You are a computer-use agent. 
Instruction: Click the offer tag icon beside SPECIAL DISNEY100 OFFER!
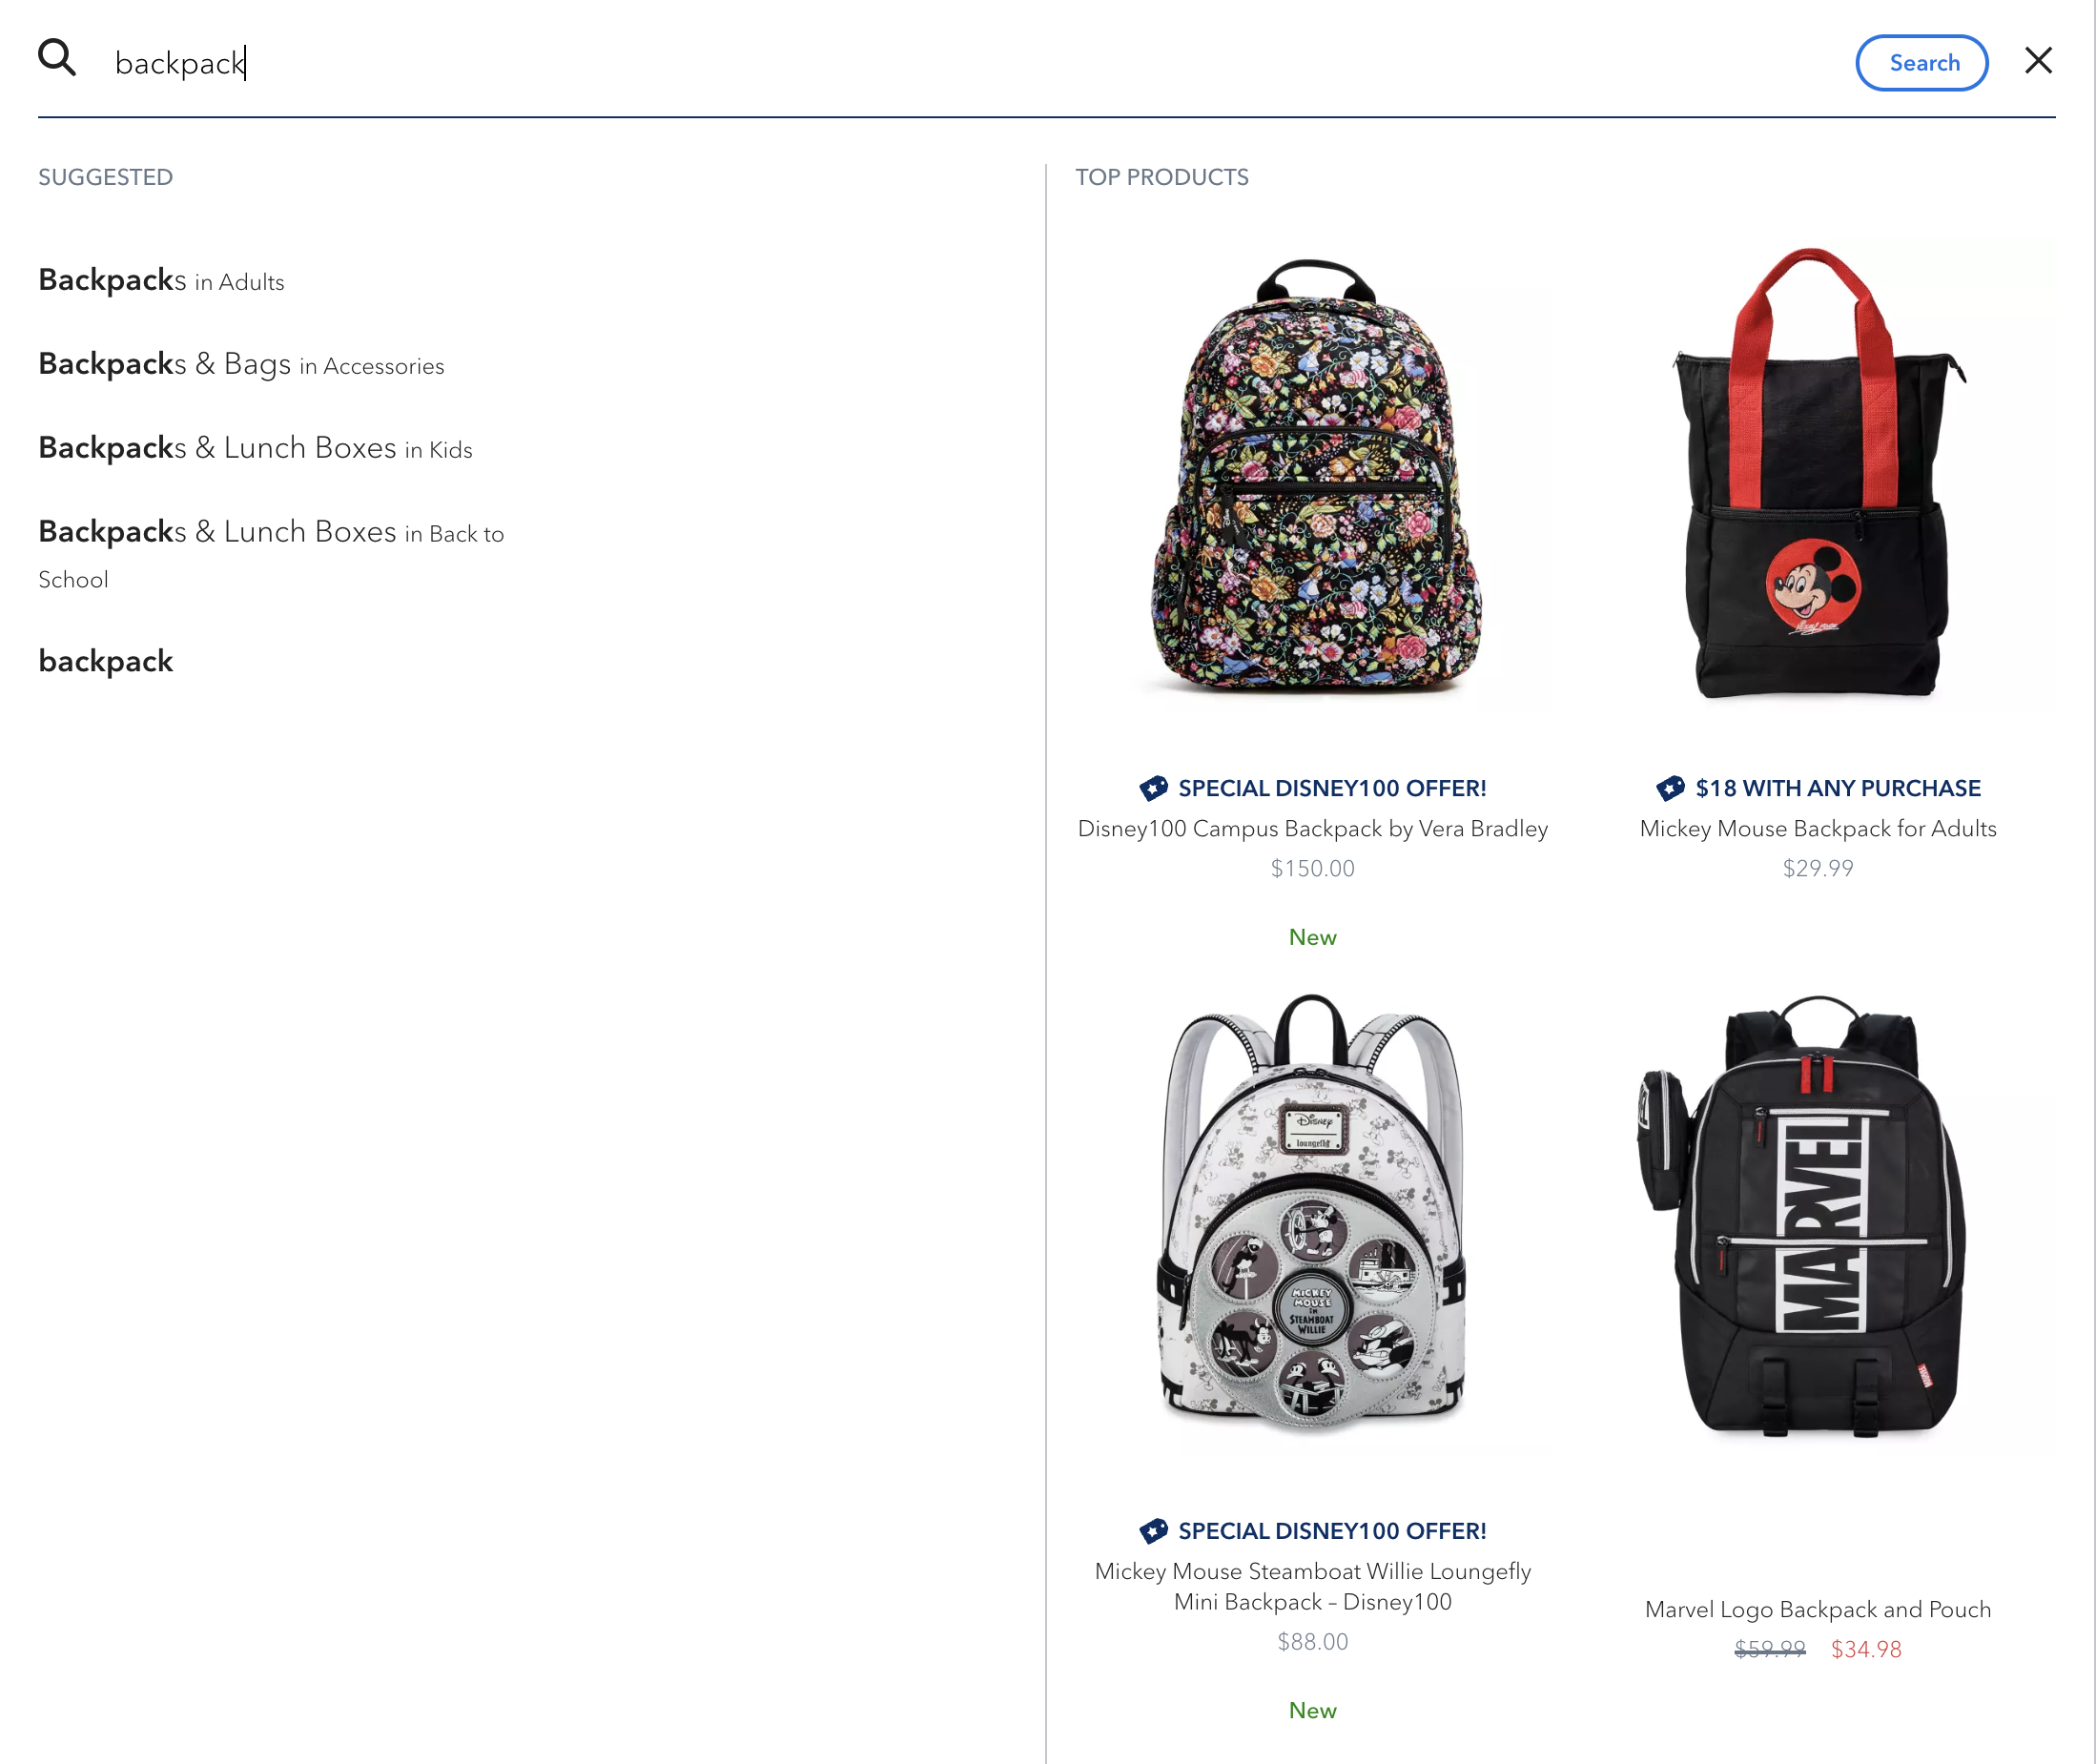[1156, 788]
